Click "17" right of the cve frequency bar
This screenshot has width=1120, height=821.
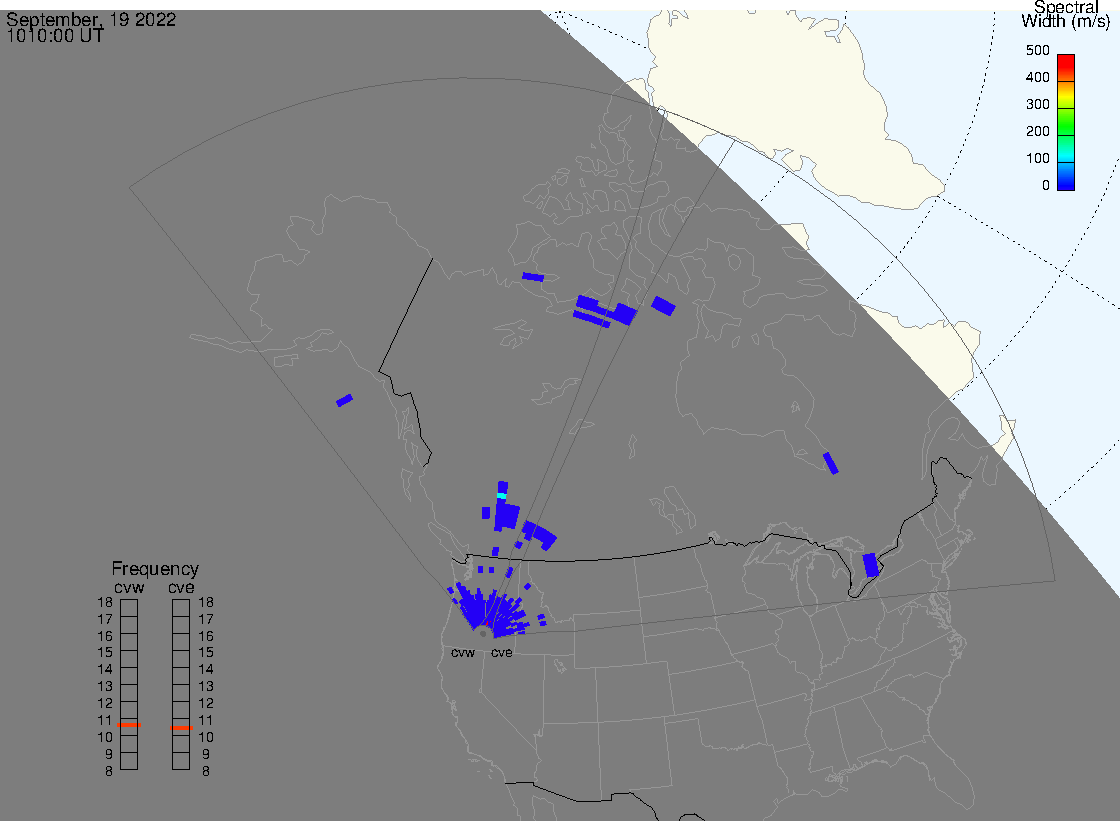[x=206, y=620]
